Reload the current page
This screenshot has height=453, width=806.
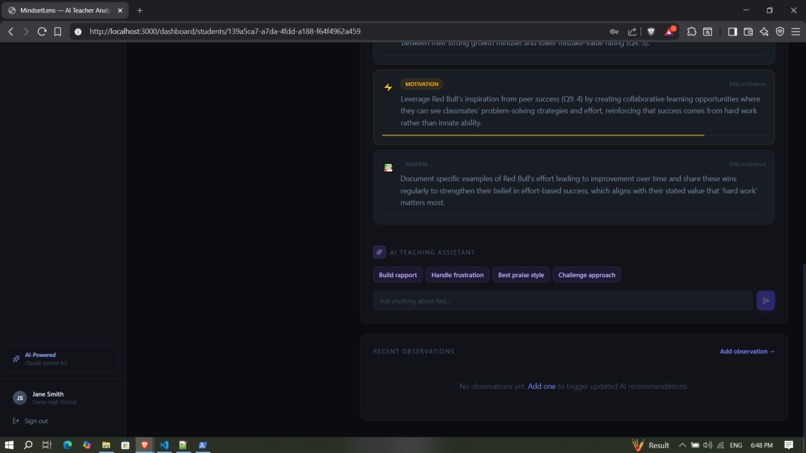click(42, 31)
